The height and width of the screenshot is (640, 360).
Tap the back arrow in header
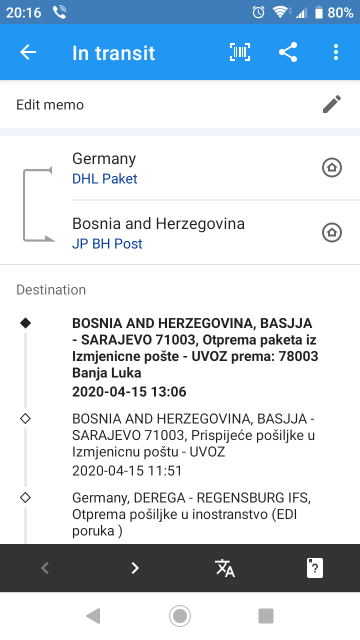[28, 52]
